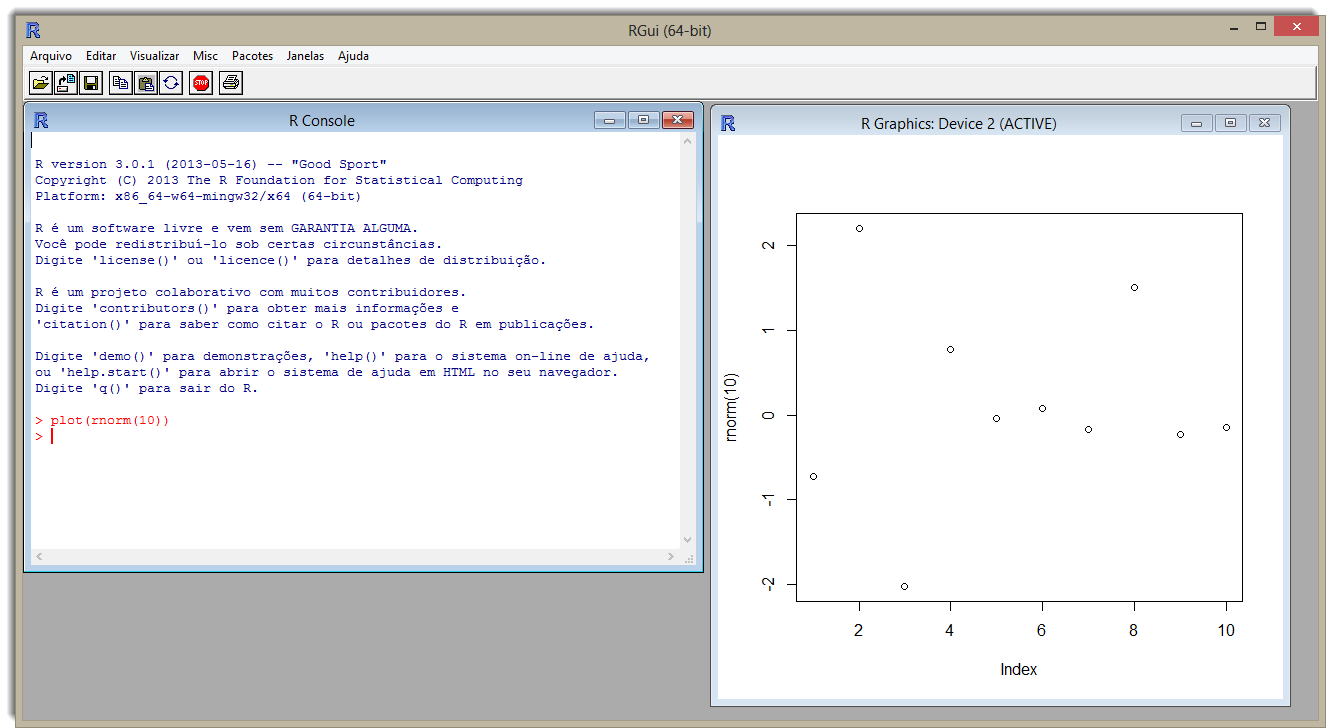Click the console horizontal scrollbar right arrow
1326x728 pixels.
tap(672, 556)
